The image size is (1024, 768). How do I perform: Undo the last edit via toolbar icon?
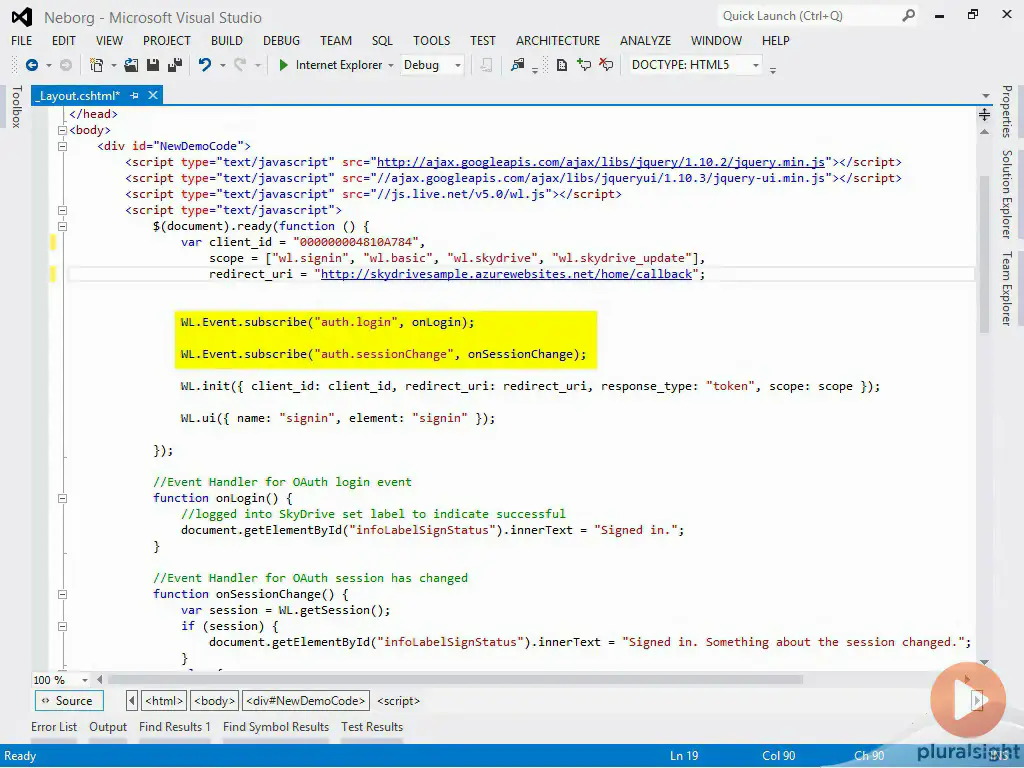tap(205, 65)
